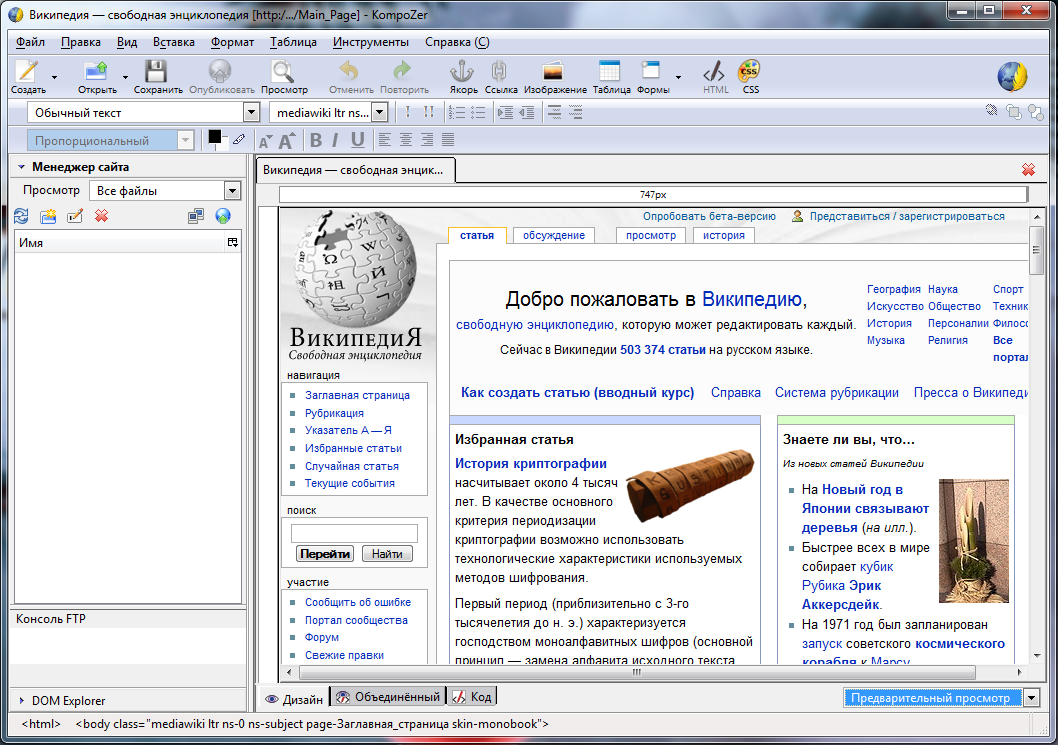Viewport: 1058px width, 745px height.
Task: Open a file with the Открыть icon
Action: click(96, 72)
